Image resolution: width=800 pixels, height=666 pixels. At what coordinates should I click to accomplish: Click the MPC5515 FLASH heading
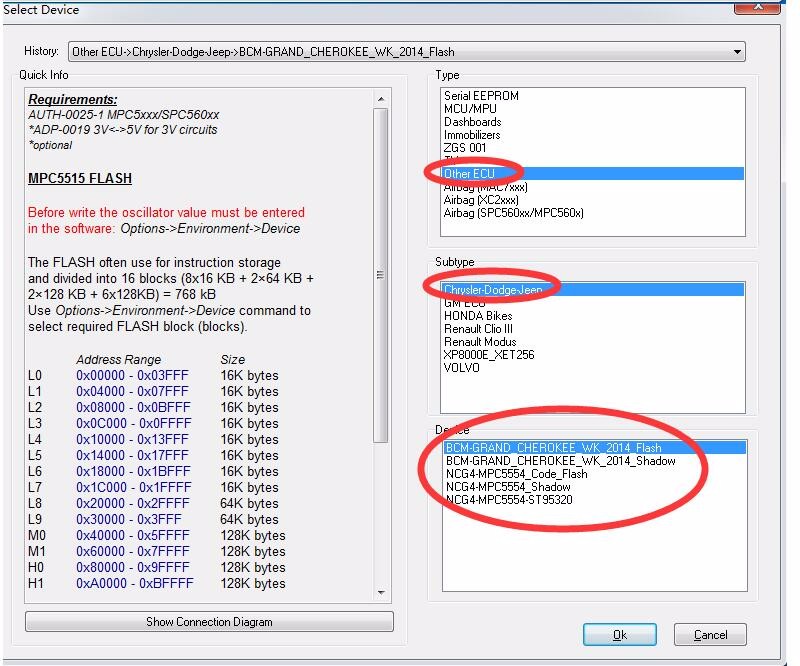(x=80, y=179)
